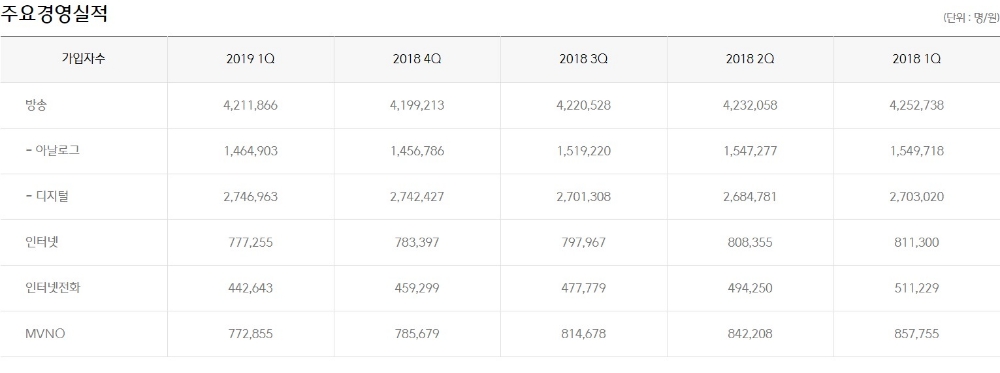The width and height of the screenshot is (1000, 373).
Task: Select cell value 4,199,213
Action: [417, 105]
